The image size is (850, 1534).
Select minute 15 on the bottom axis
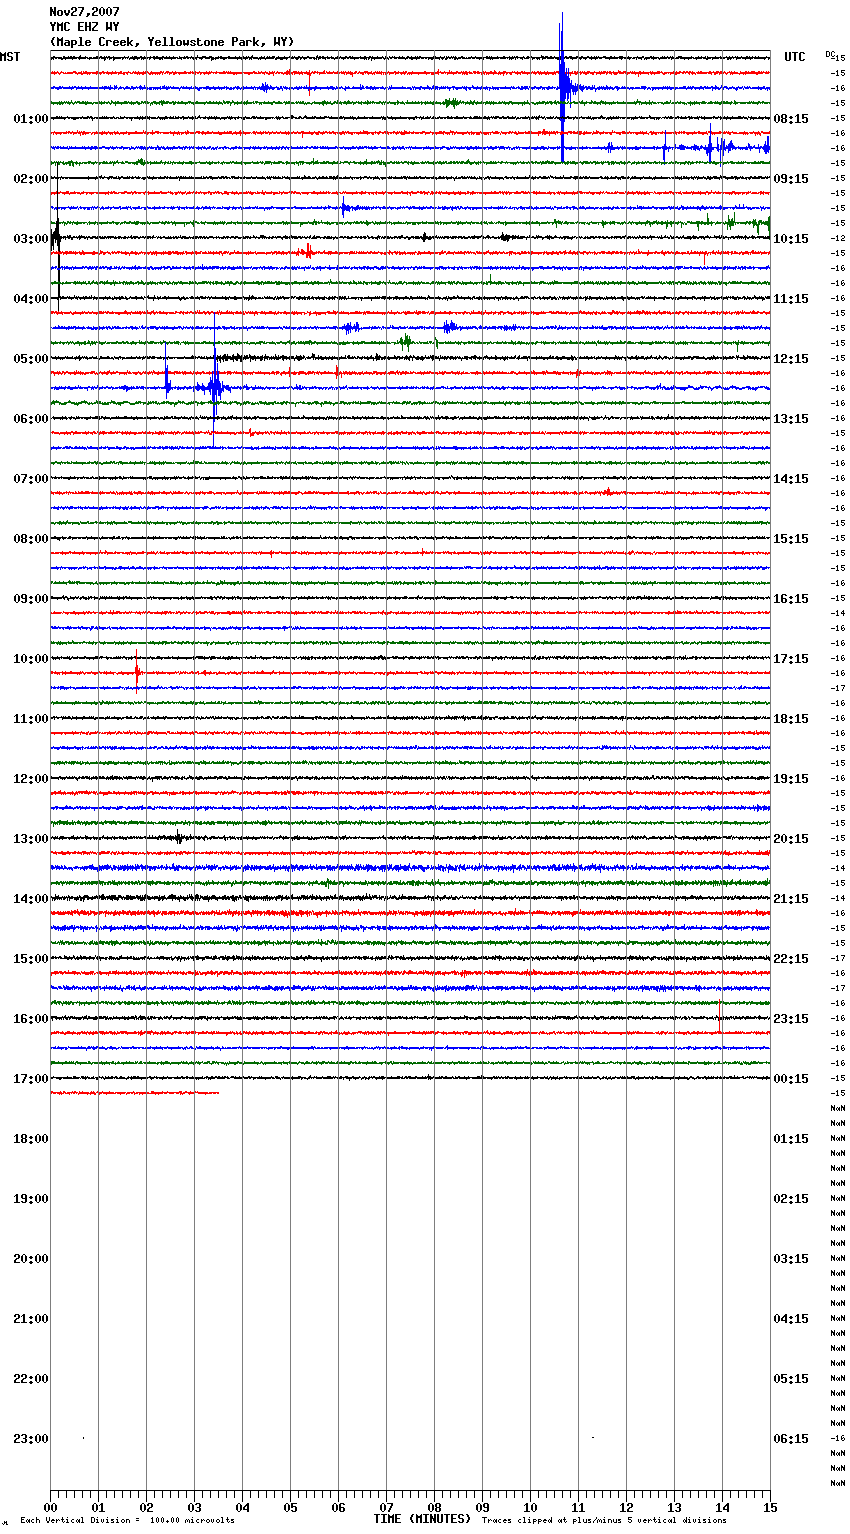[x=770, y=1507]
